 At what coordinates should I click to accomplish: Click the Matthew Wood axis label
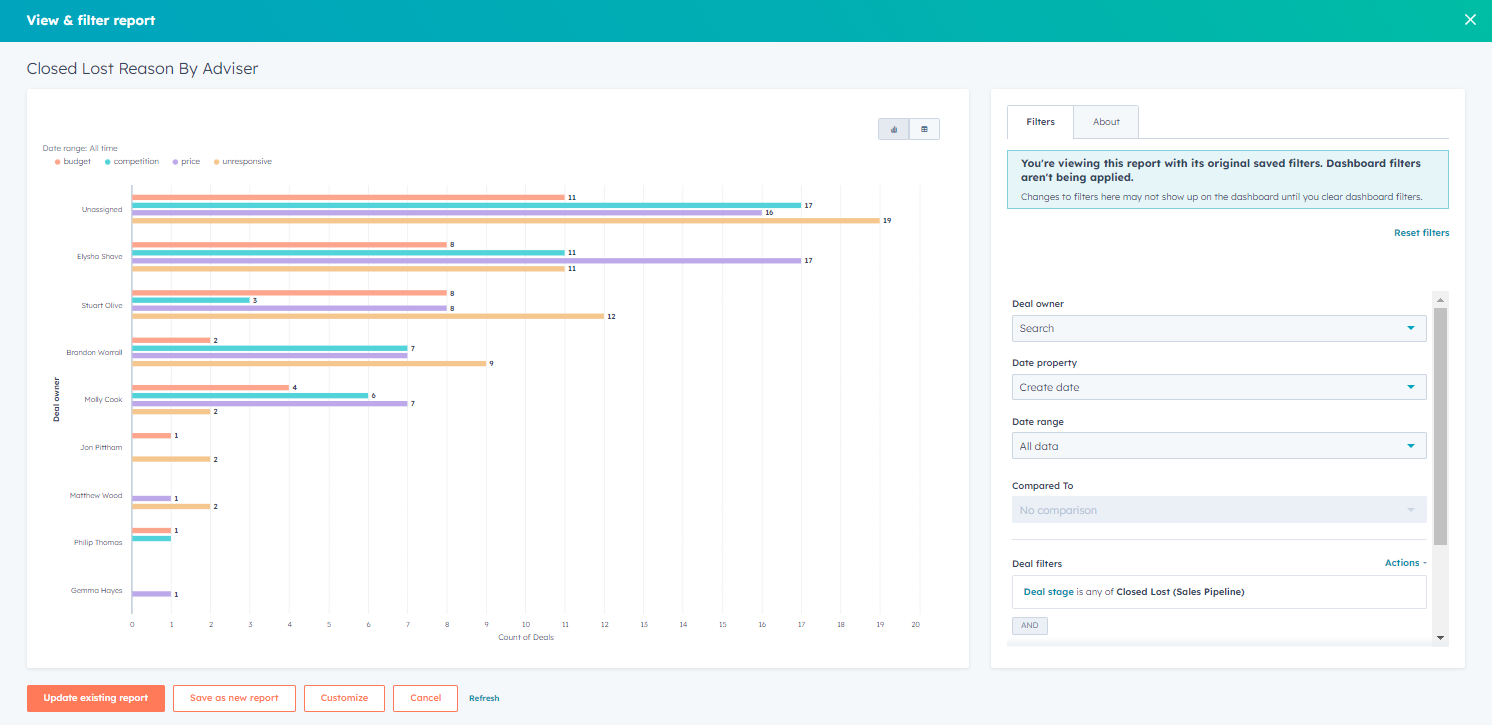click(96, 495)
